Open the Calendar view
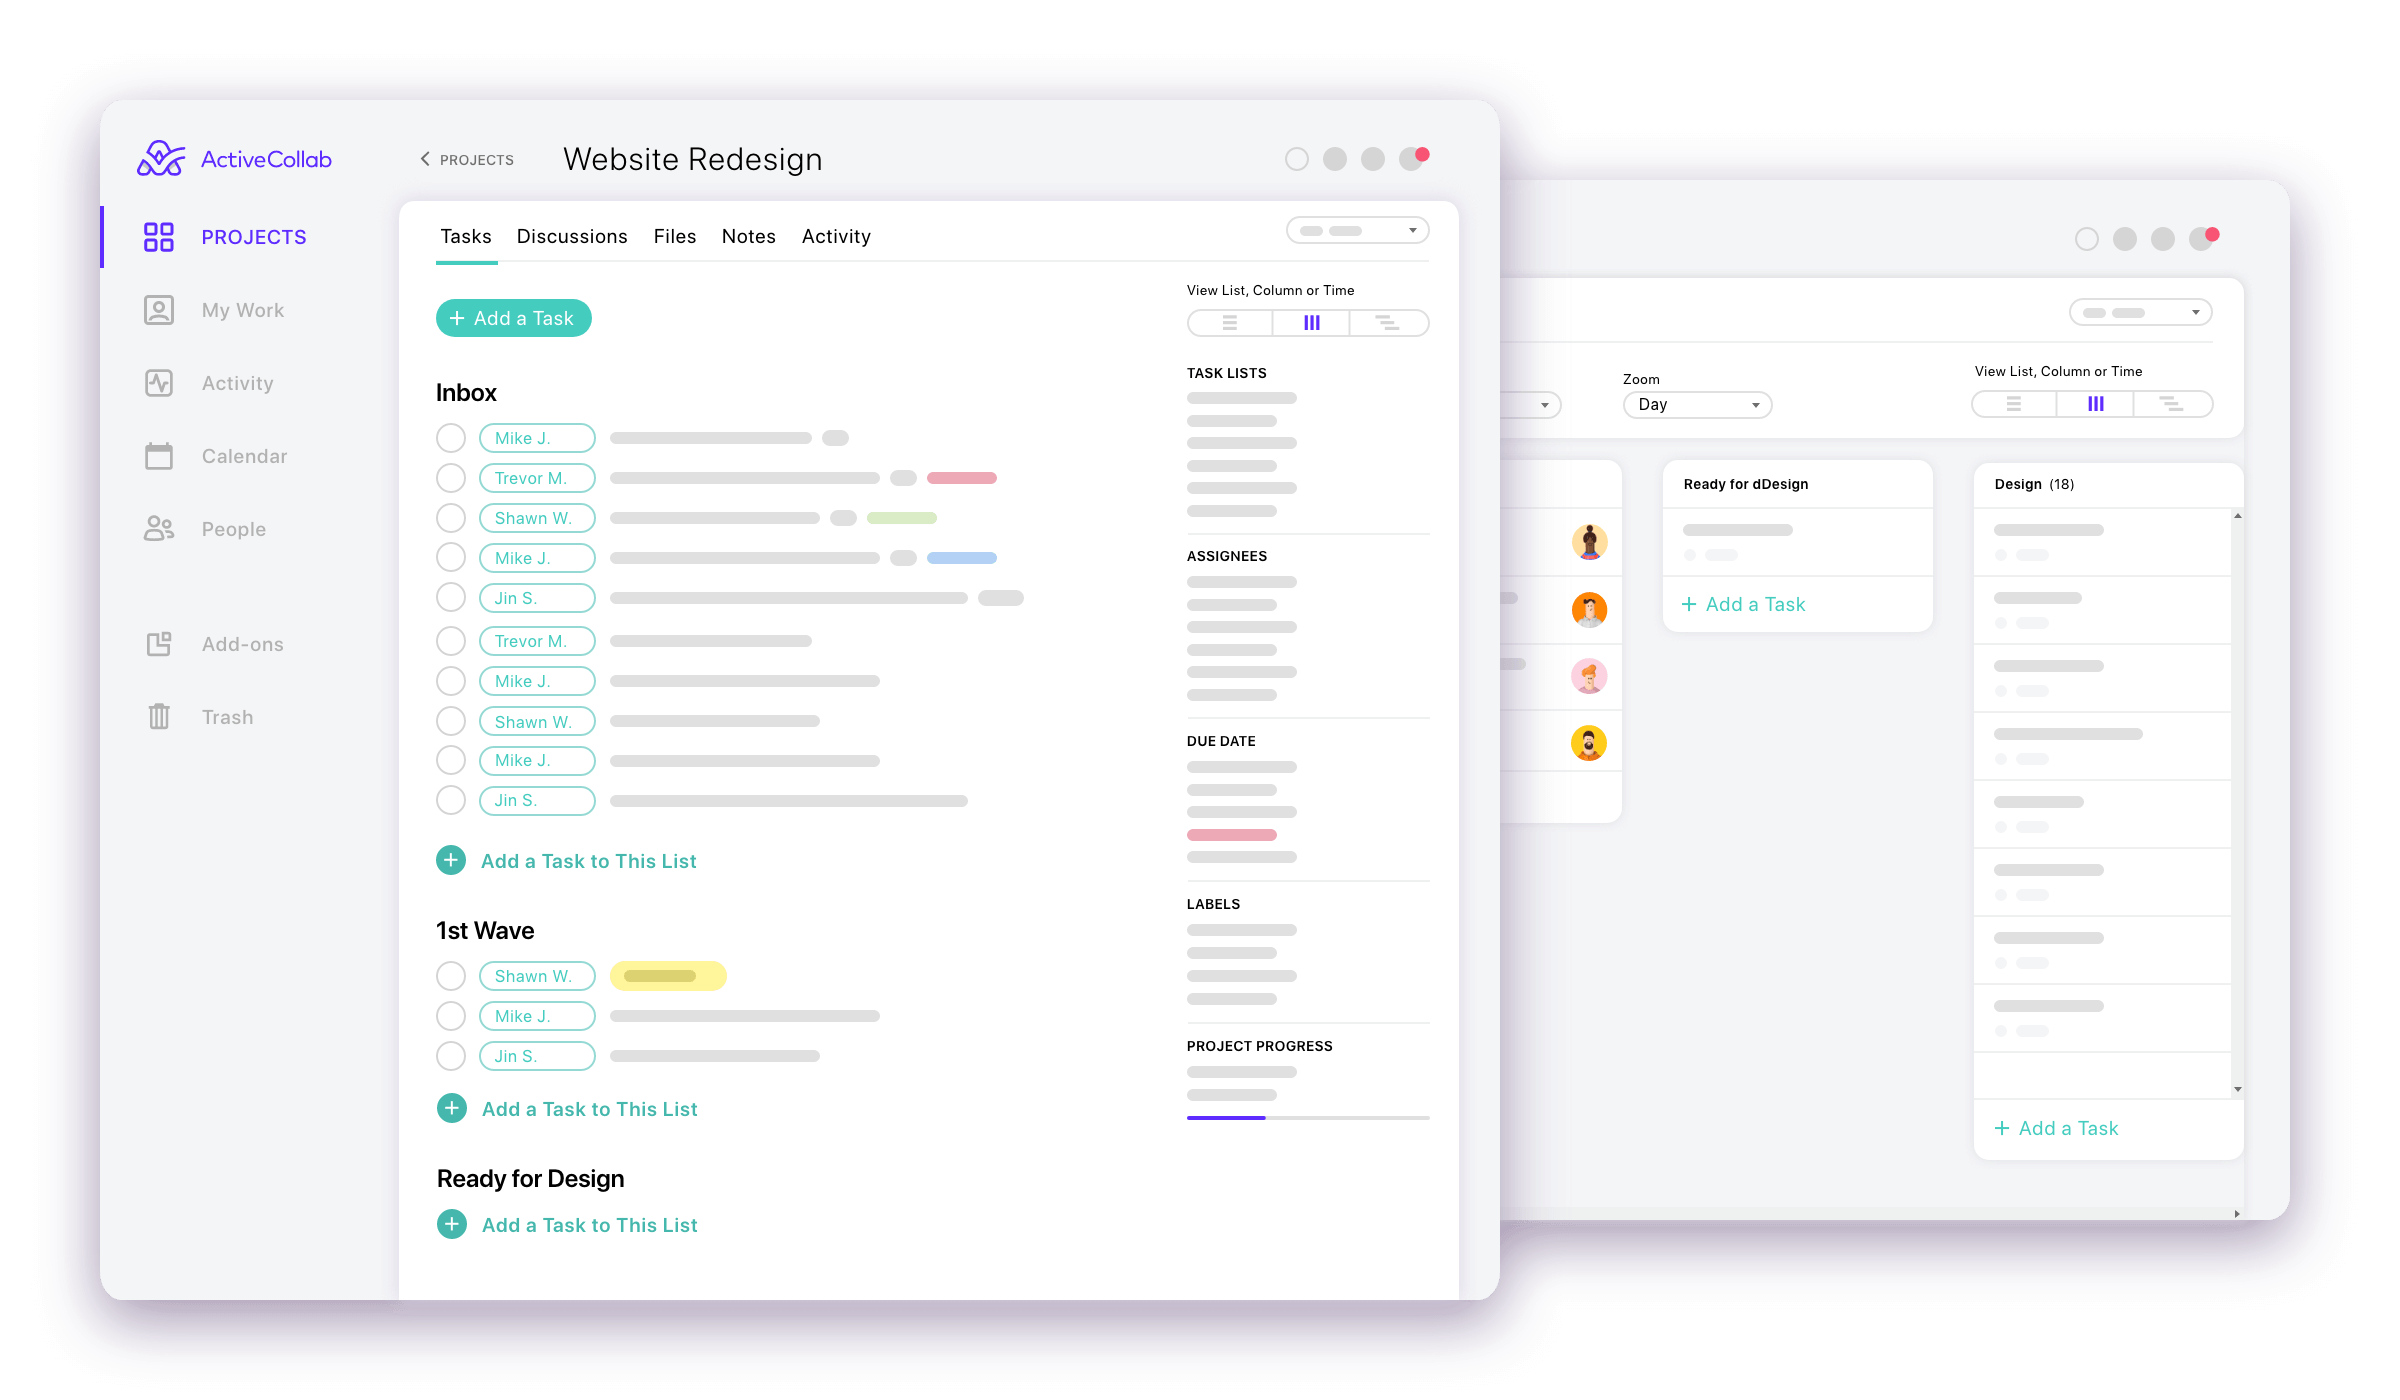The width and height of the screenshot is (2400, 1400). (242, 455)
